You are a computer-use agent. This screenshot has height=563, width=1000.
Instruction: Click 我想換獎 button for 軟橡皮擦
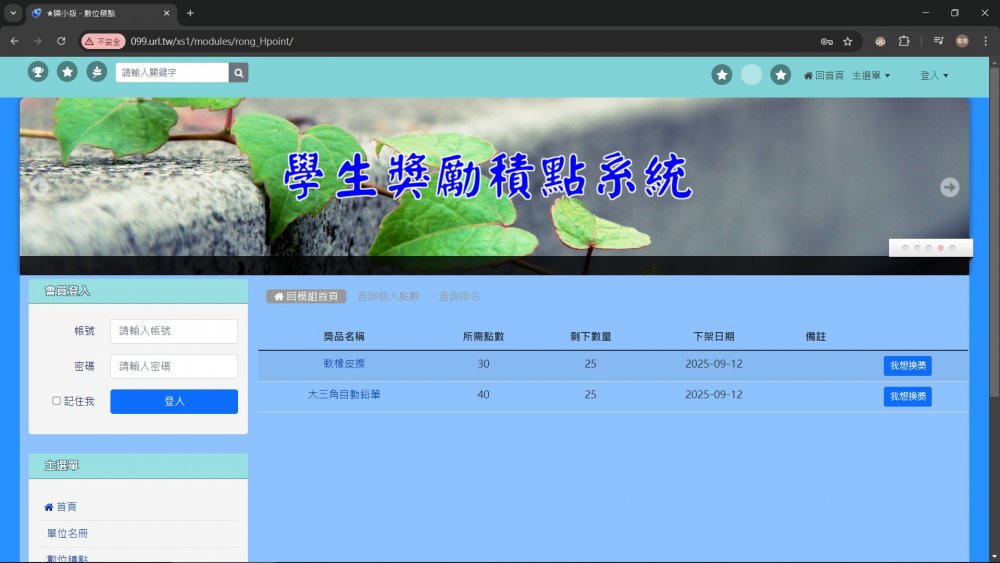pyautogui.click(x=907, y=365)
